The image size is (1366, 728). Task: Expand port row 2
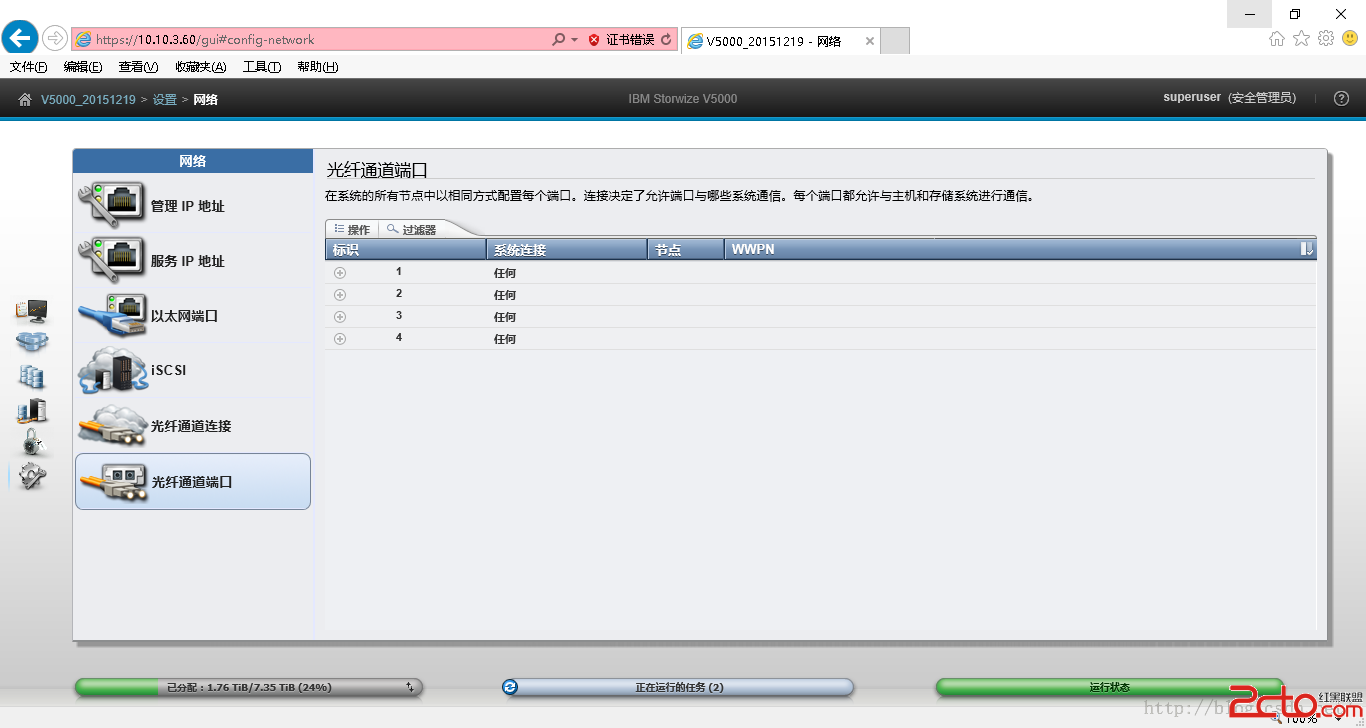340,294
